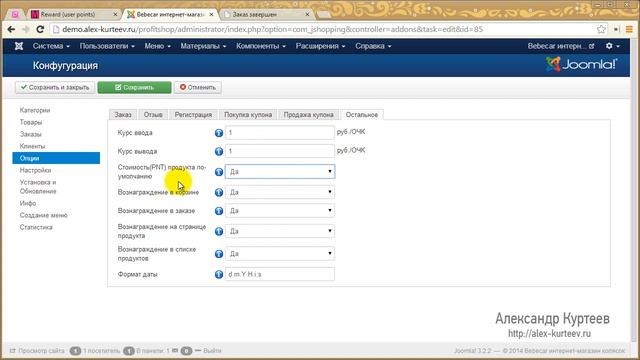Open the settings gear menu
The image size is (640, 360).
(x=612, y=46)
